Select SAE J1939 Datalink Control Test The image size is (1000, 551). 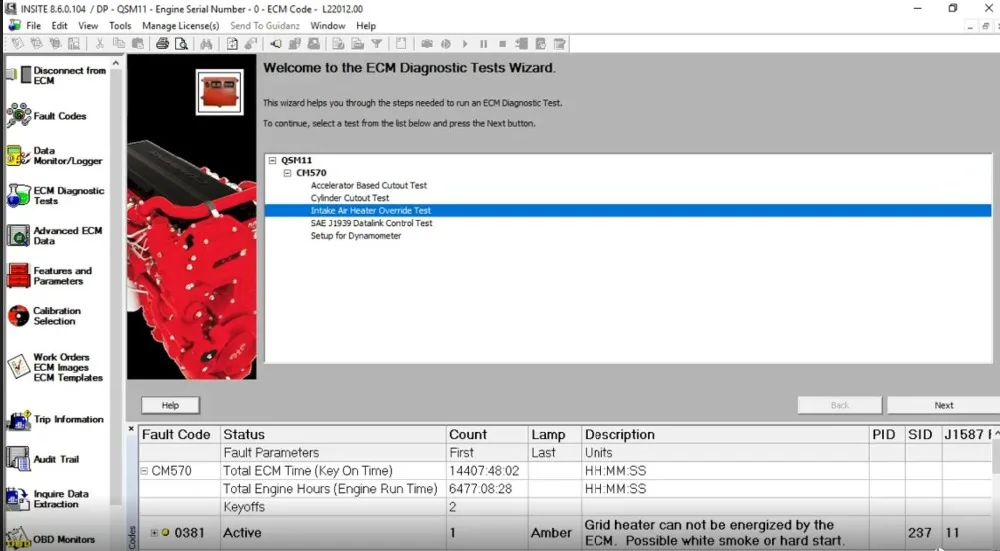coord(371,223)
